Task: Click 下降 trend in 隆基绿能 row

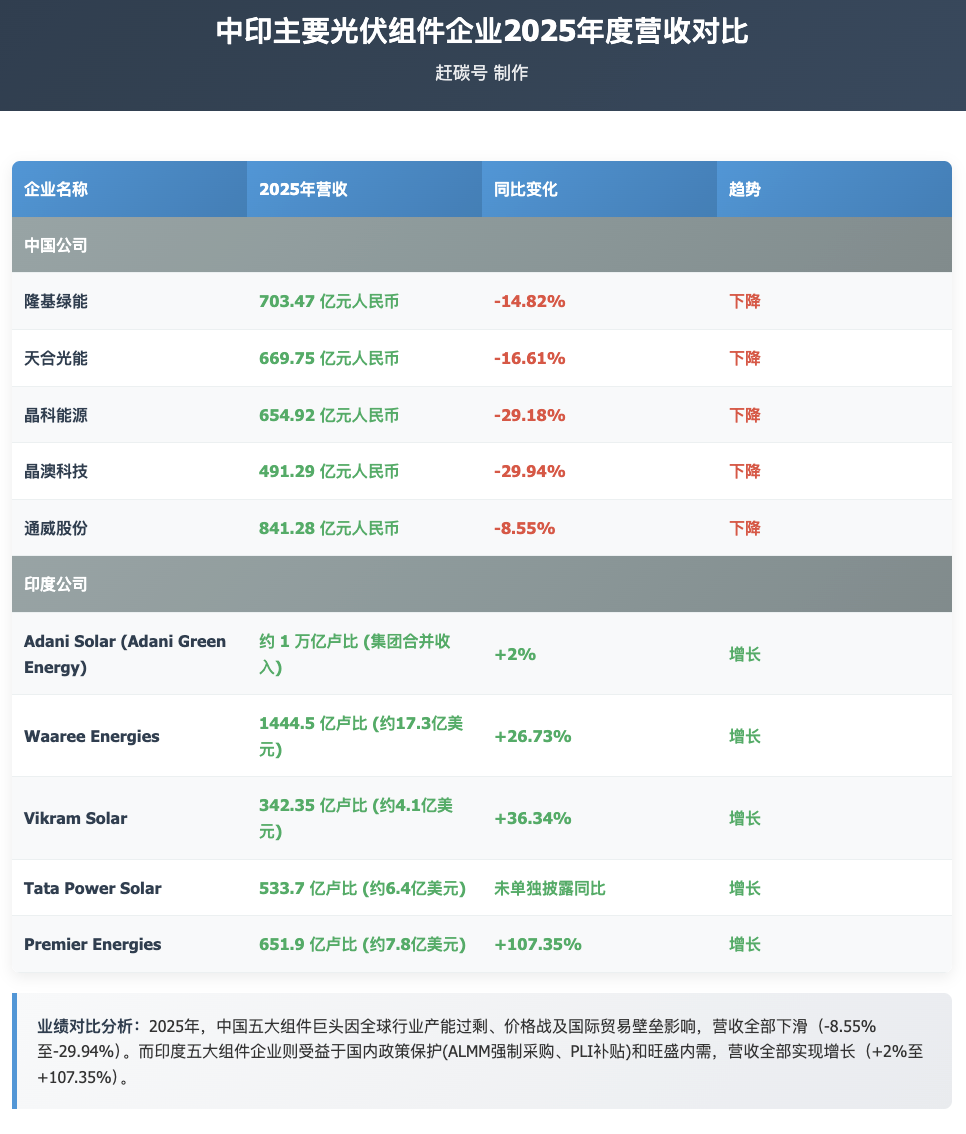Action: (x=745, y=302)
